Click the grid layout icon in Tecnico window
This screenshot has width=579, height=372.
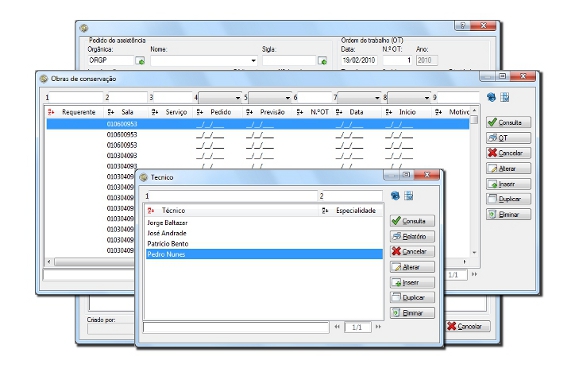pyautogui.click(x=408, y=196)
